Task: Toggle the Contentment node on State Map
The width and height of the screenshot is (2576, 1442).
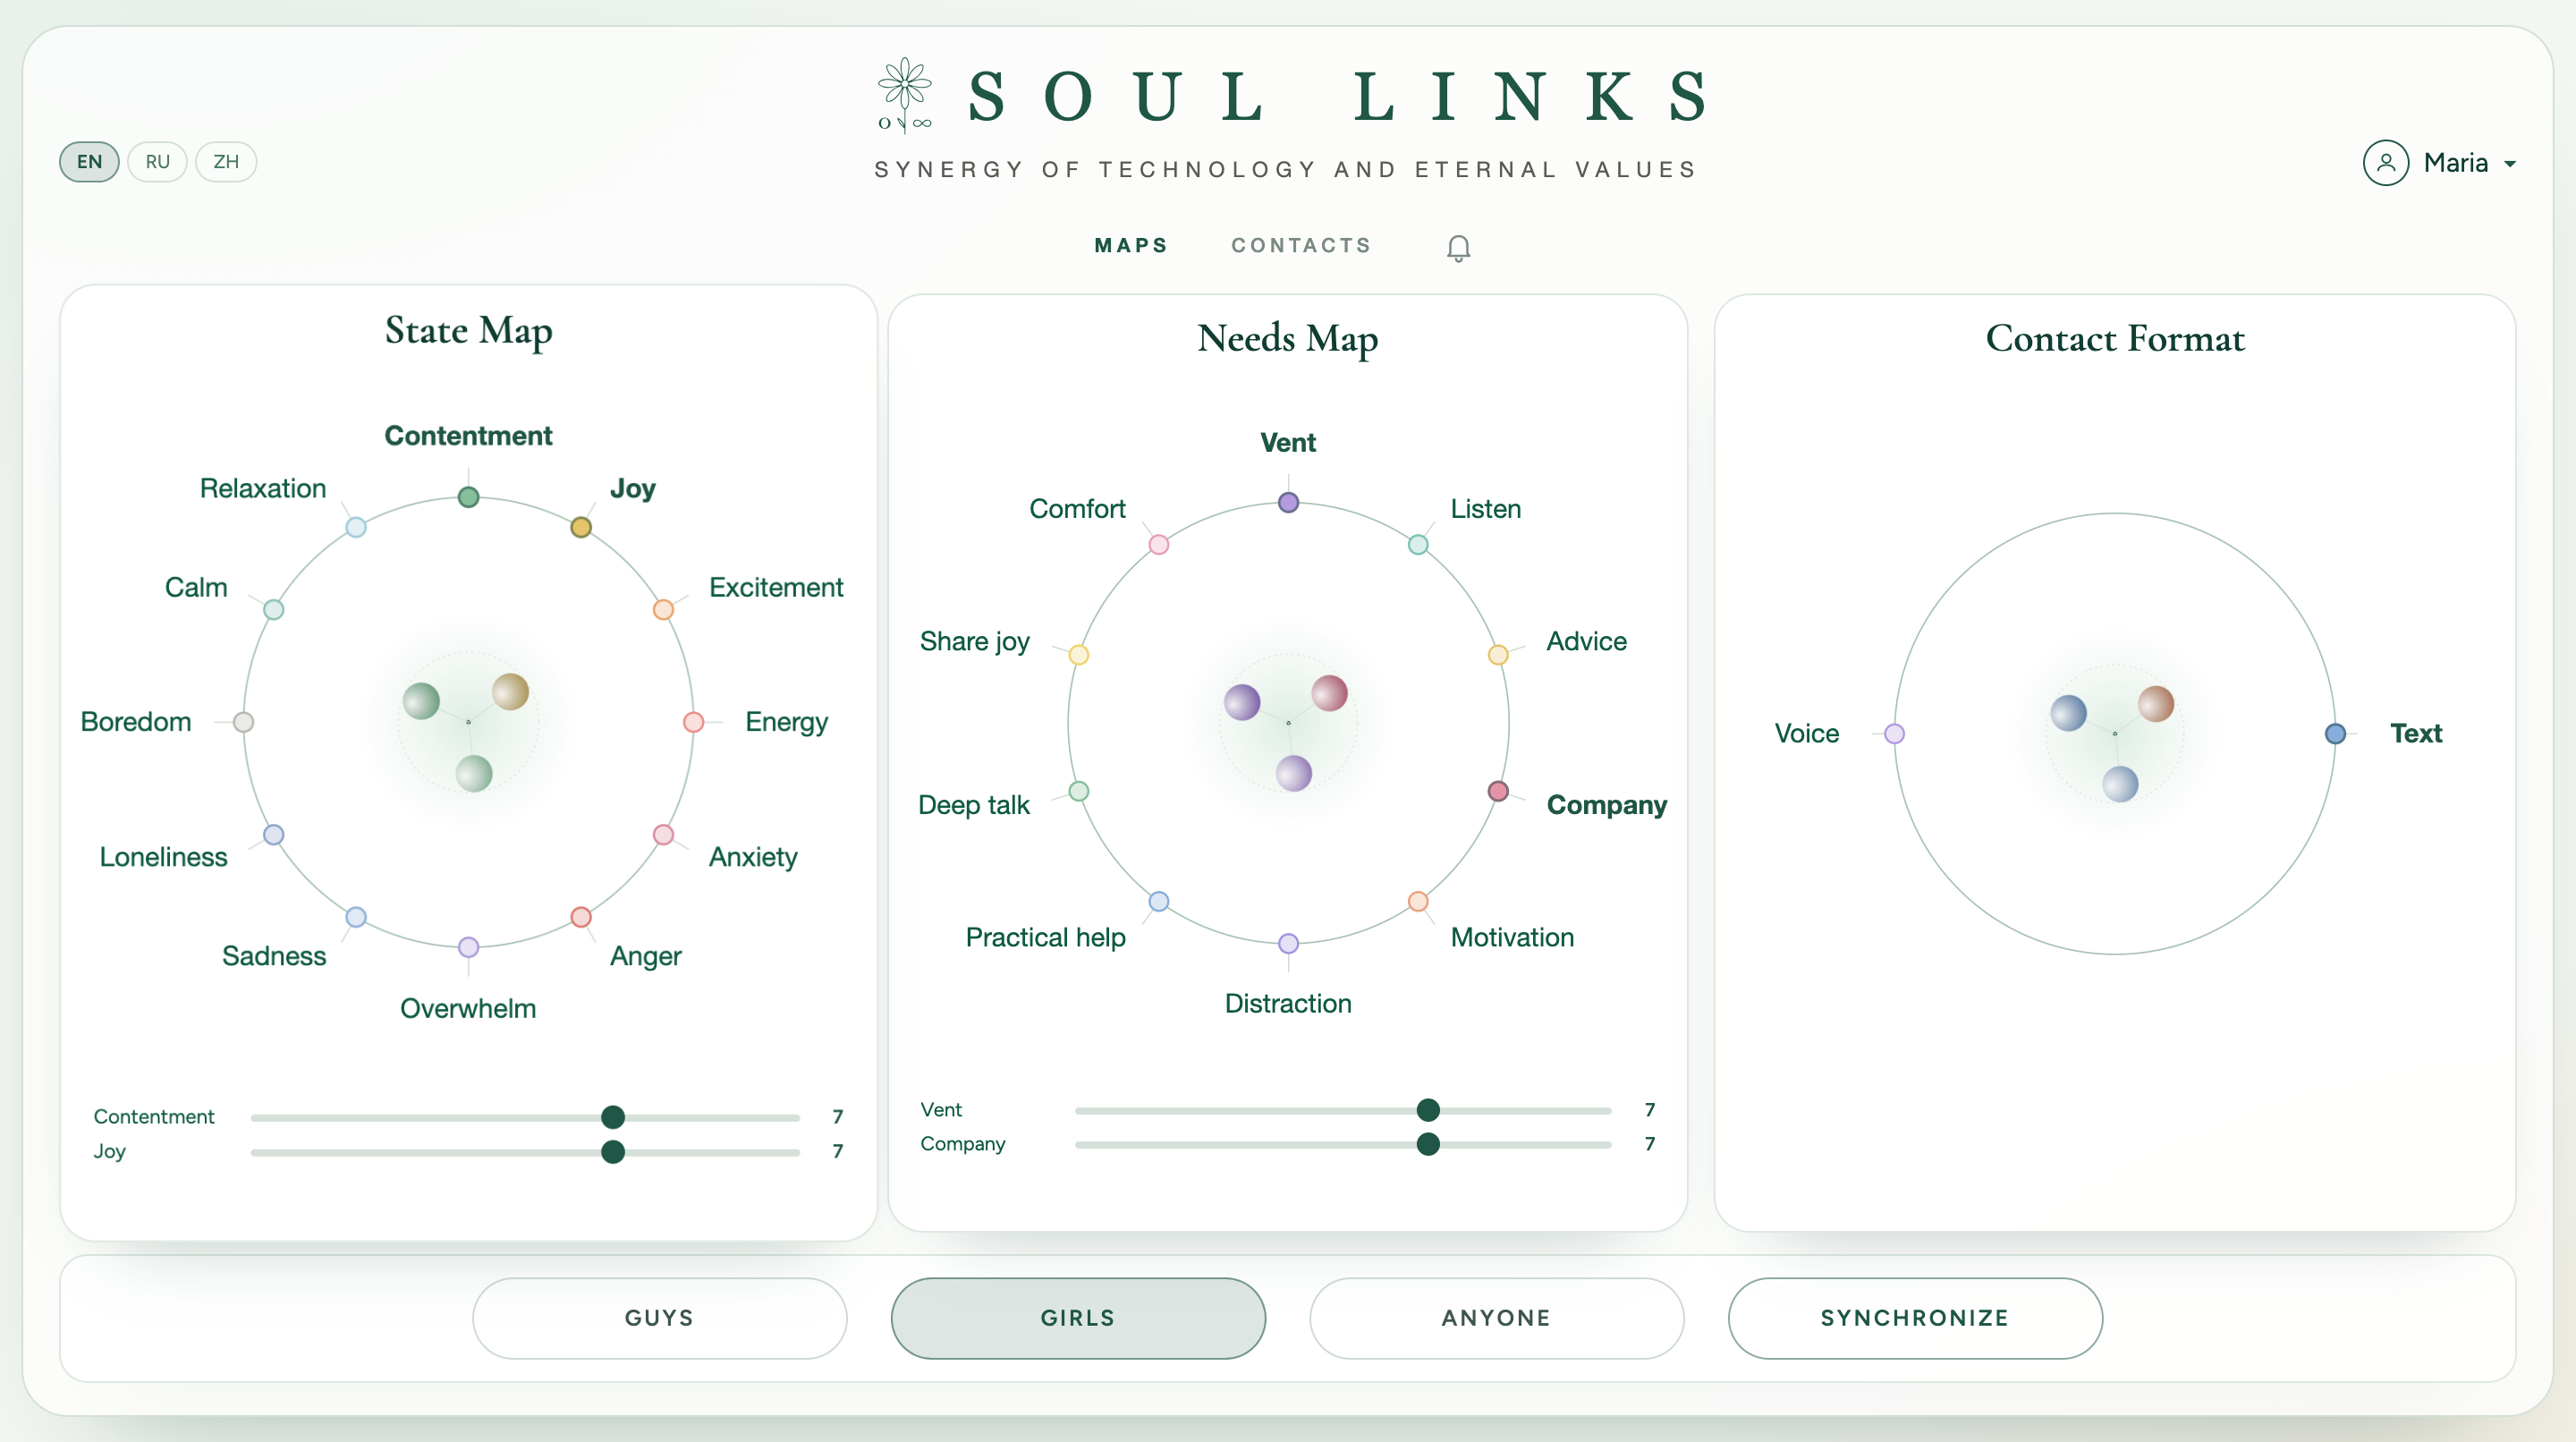Action: [468, 497]
